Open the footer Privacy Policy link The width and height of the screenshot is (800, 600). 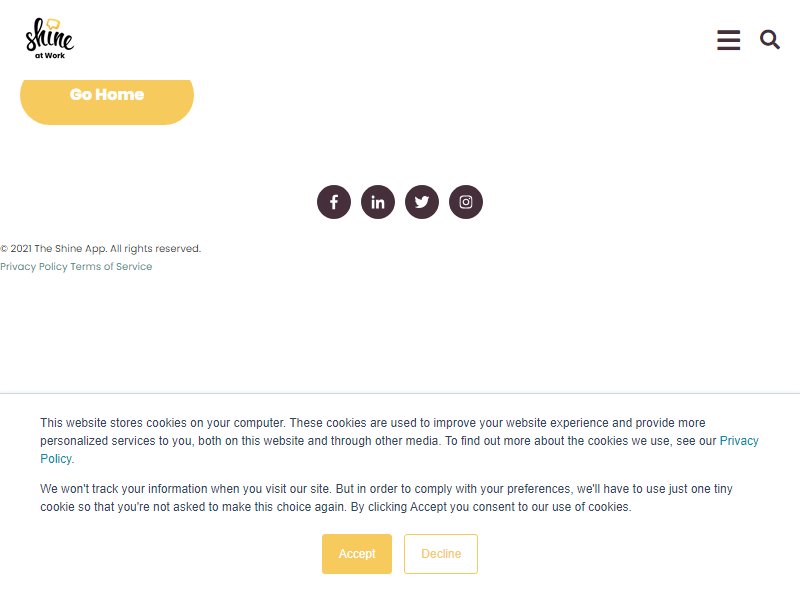pos(34,266)
